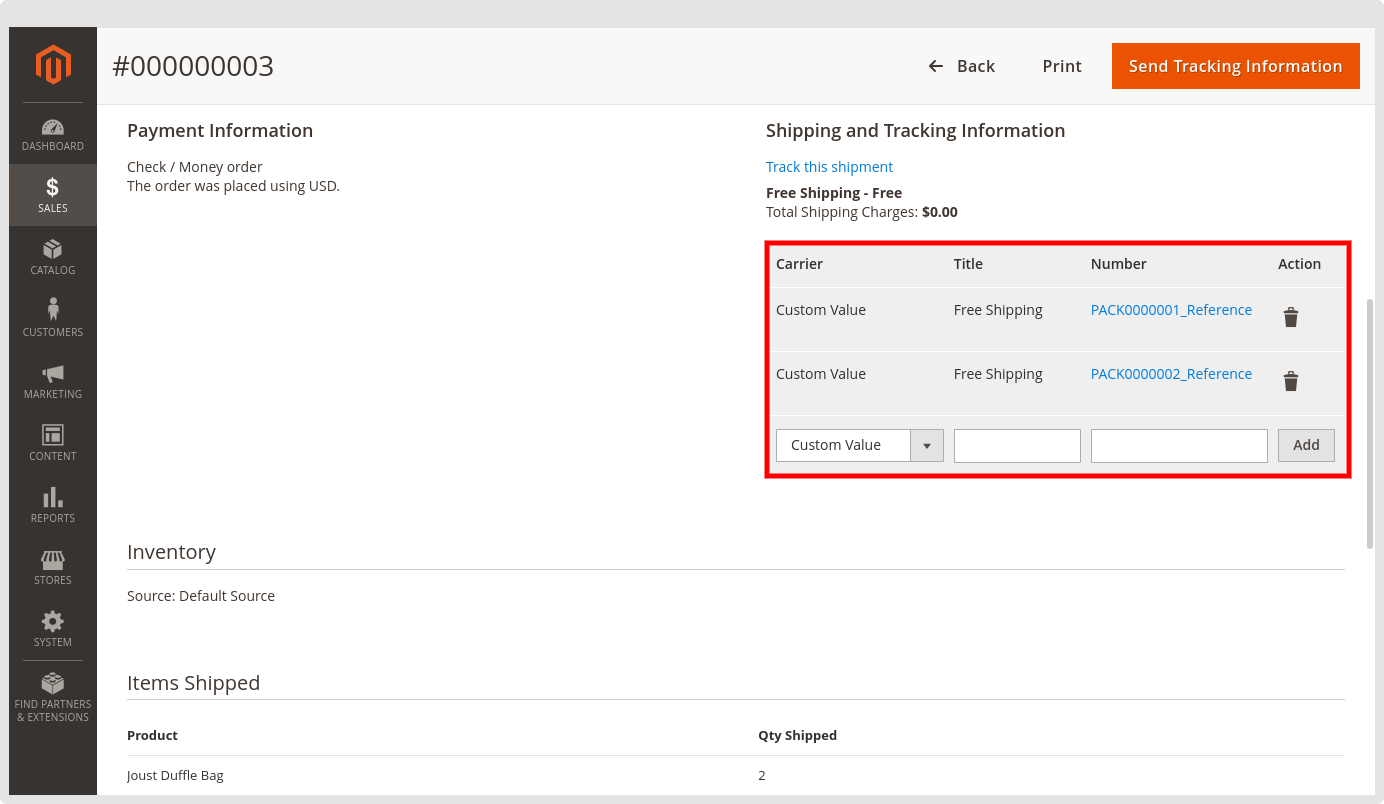Open Find Partners & Extensions
This screenshot has height=804, width=1384.
[53, 697]
